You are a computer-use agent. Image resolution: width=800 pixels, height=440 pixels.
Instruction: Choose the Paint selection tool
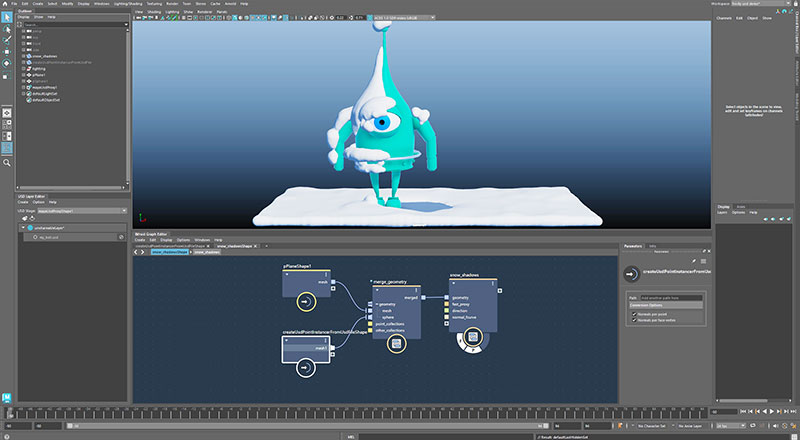[x=7, y=41]
